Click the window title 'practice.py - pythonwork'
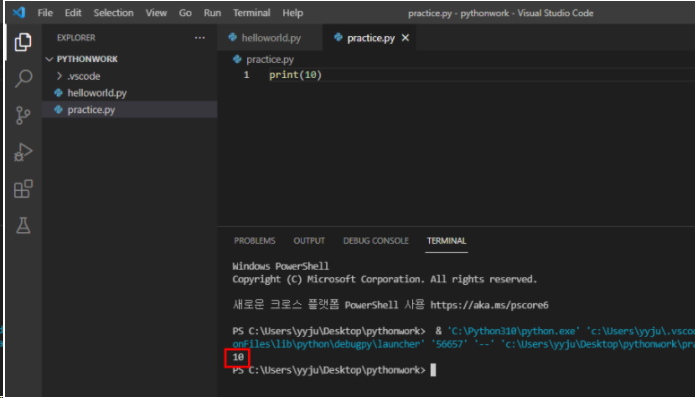Image resolution: width=695 pixels, height=398 pixels. pos(458,13)
